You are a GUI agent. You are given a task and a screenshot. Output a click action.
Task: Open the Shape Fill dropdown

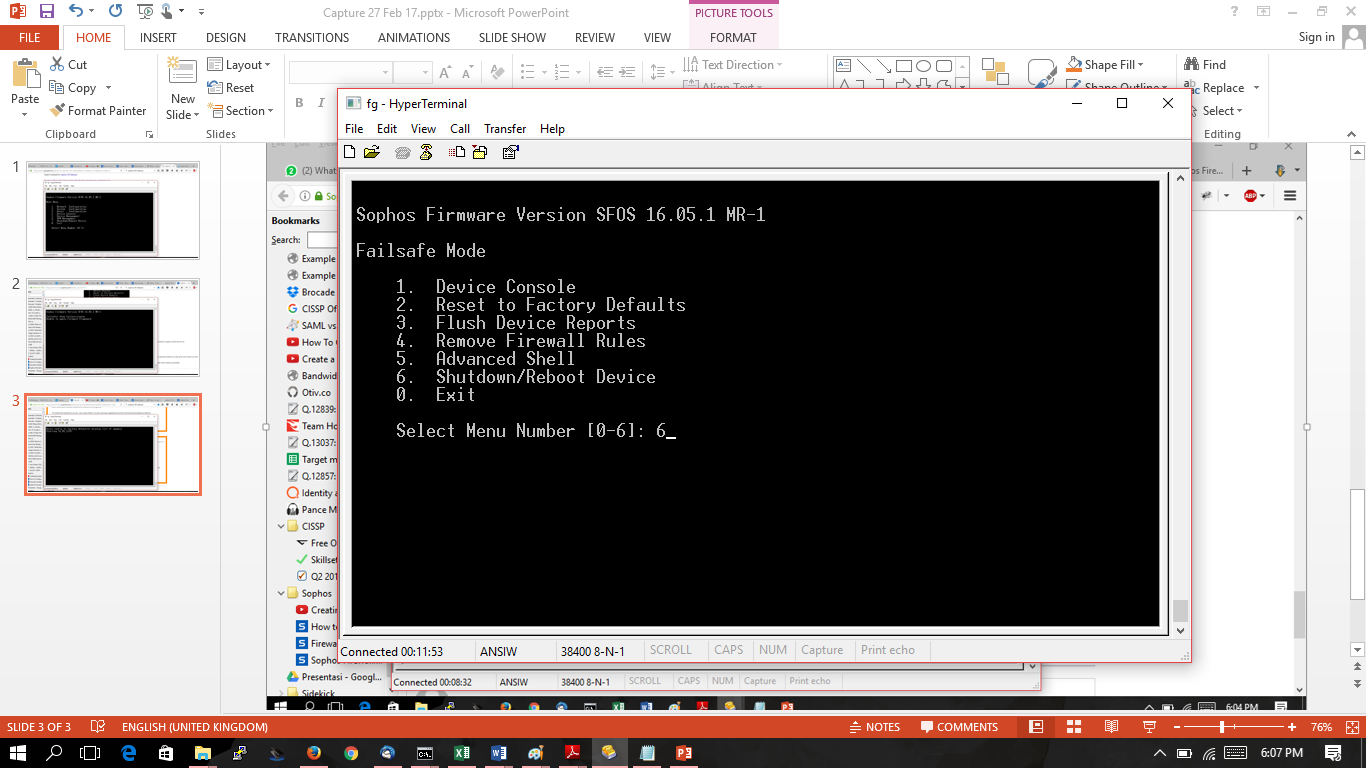tap(1107, 65)
